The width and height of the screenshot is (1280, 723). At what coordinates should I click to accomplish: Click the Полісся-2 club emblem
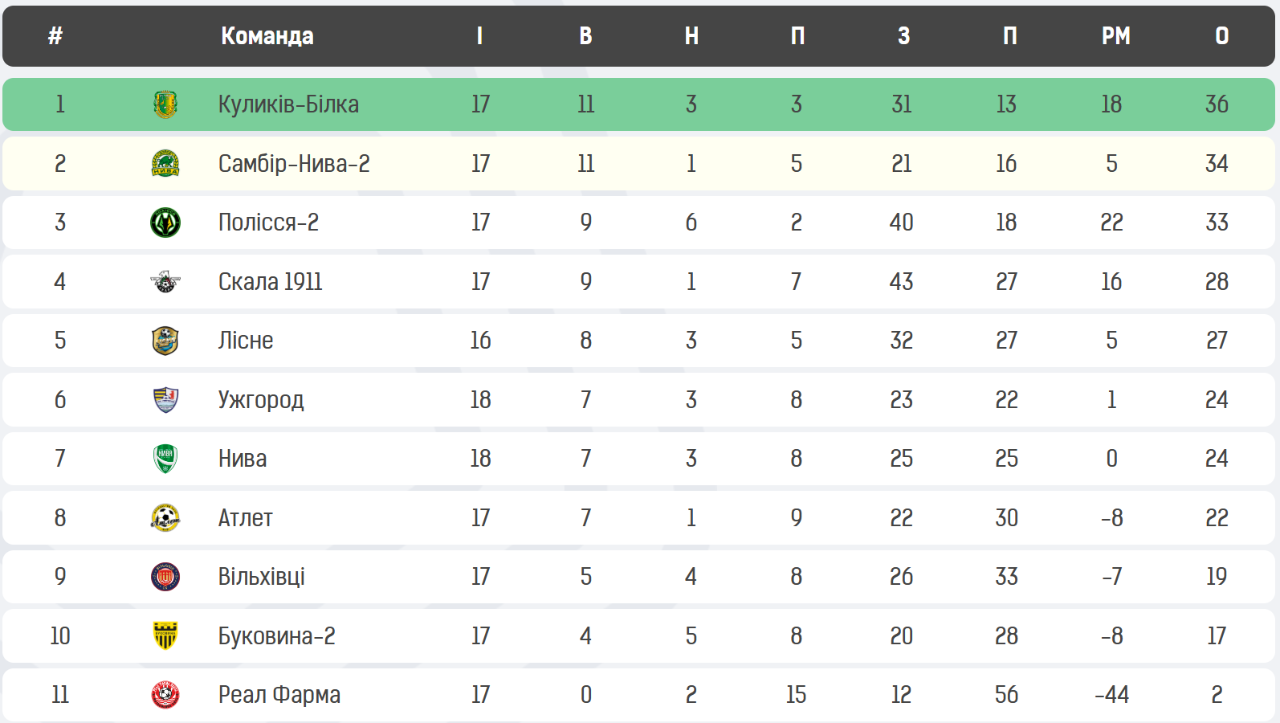165,222
